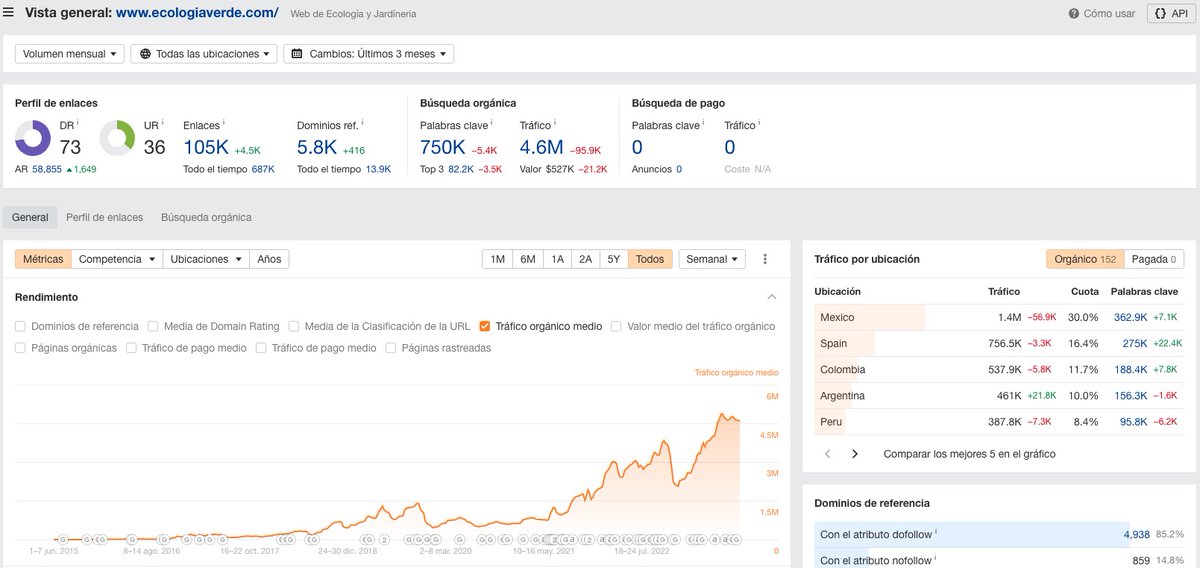1200x568 pixels.
Task: Select the Todos time range
Action: (x=650, y=259)
